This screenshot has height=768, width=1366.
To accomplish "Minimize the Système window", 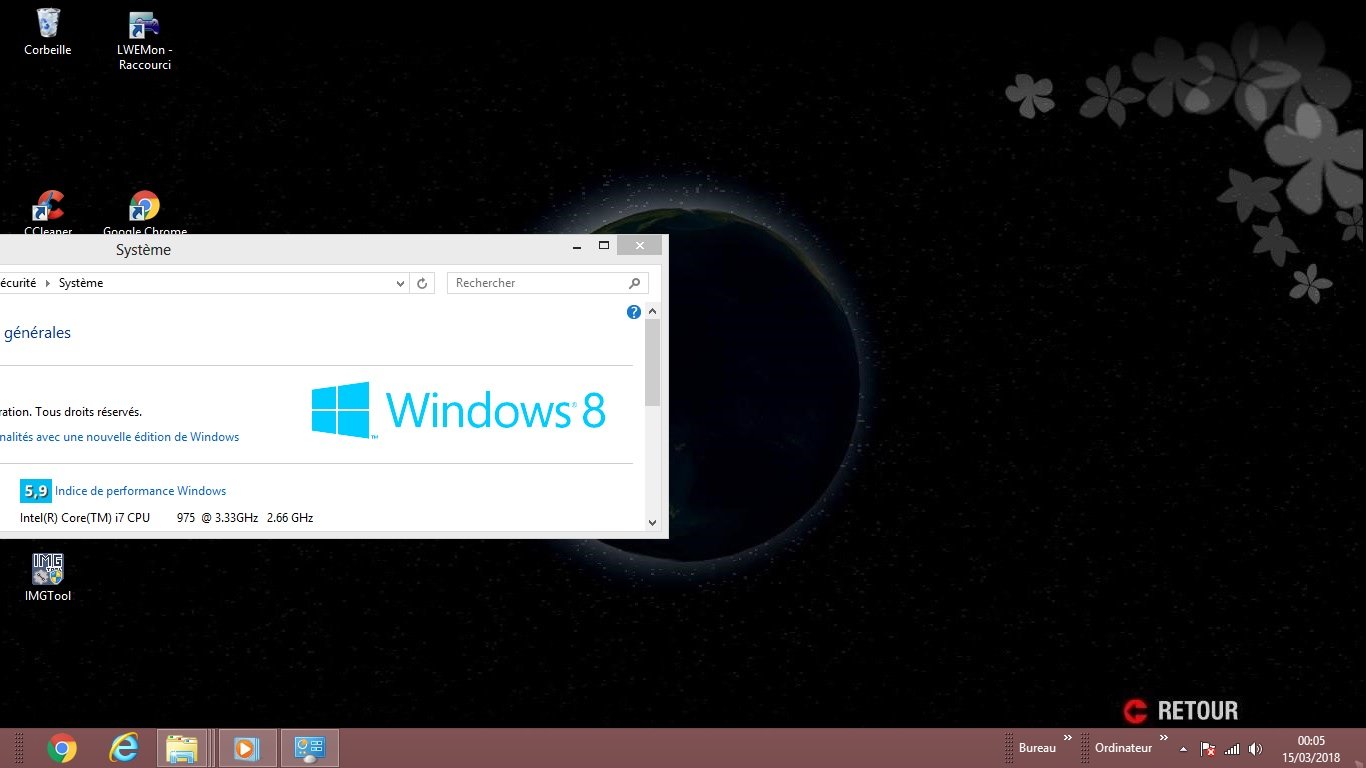I will (x=577, y=246).
